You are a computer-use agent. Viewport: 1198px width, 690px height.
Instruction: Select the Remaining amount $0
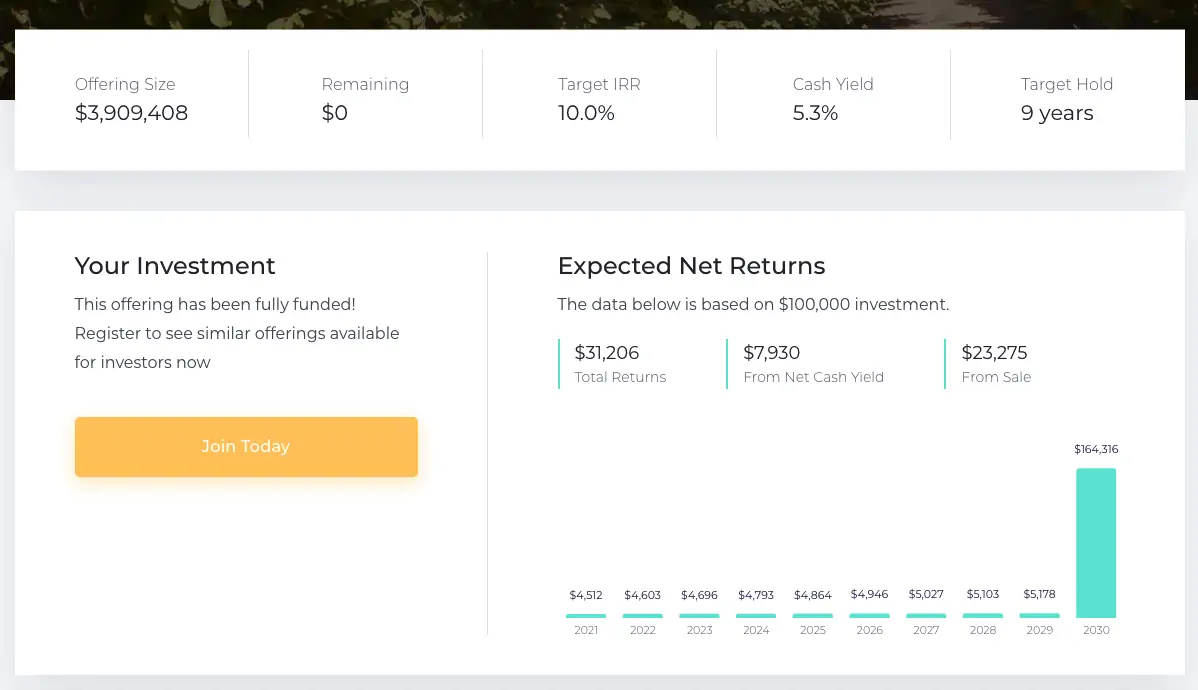[335, 113]
